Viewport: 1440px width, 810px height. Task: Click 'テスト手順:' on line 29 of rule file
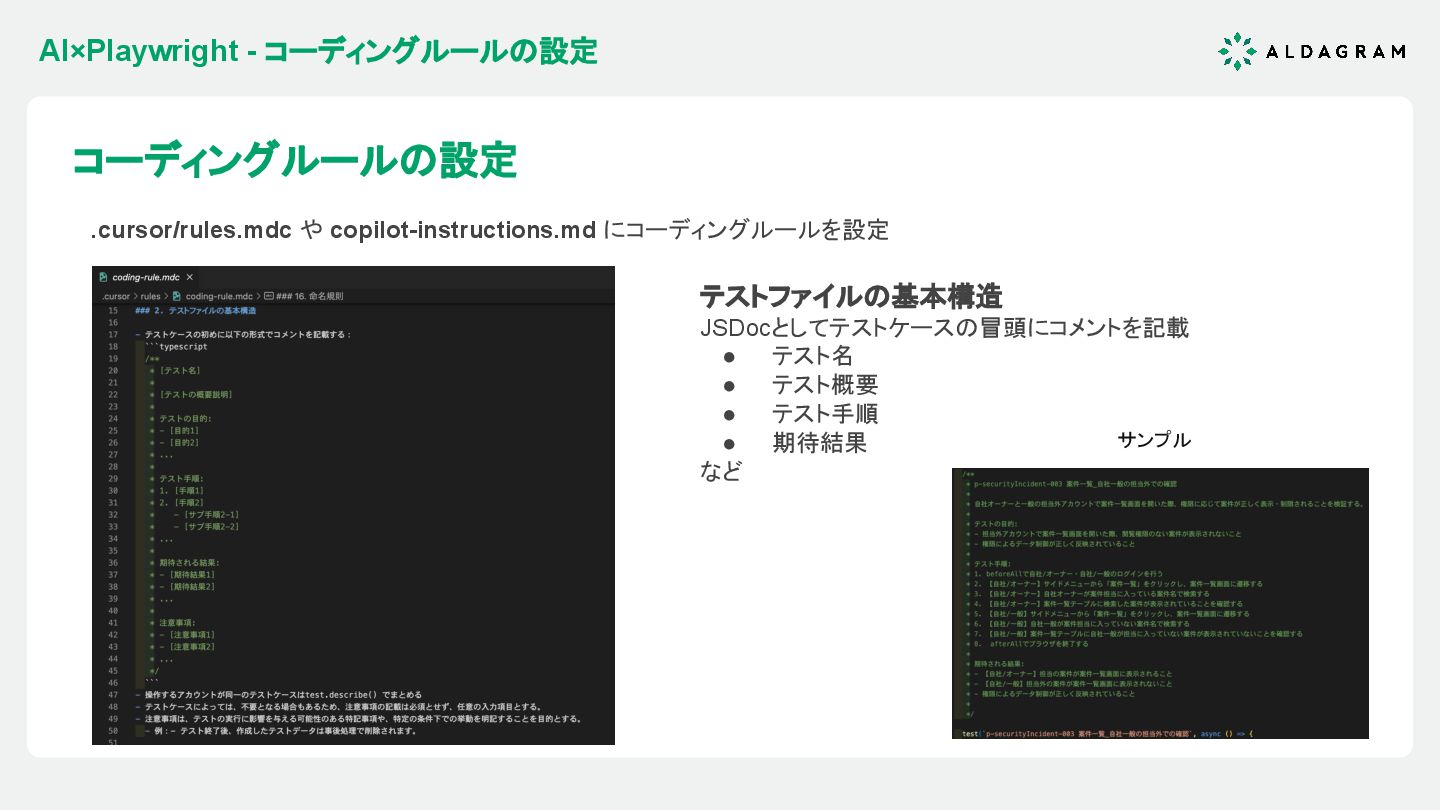click(x=181, y=479)
